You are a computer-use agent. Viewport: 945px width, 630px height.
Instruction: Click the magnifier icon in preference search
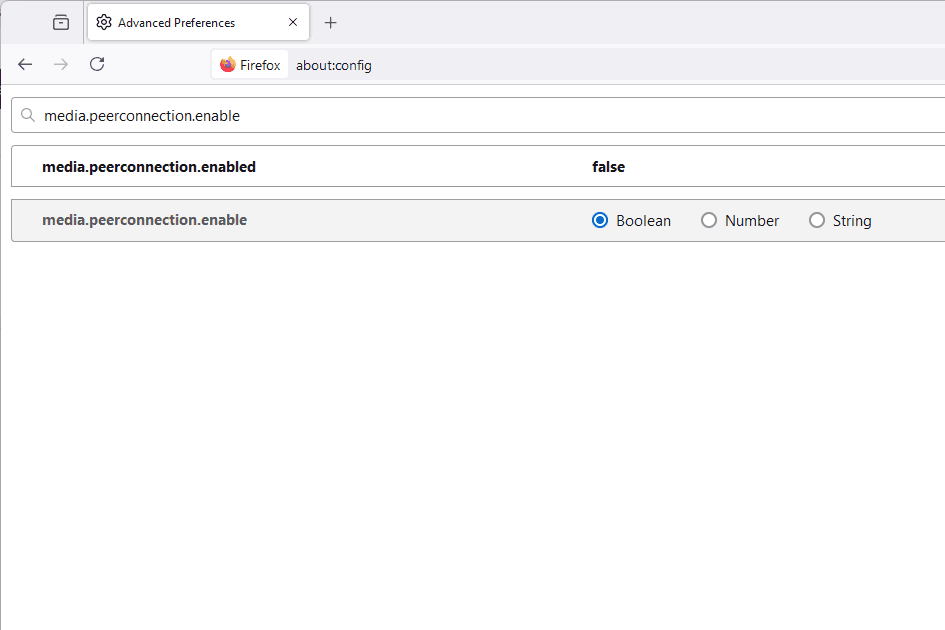point(28,115)
